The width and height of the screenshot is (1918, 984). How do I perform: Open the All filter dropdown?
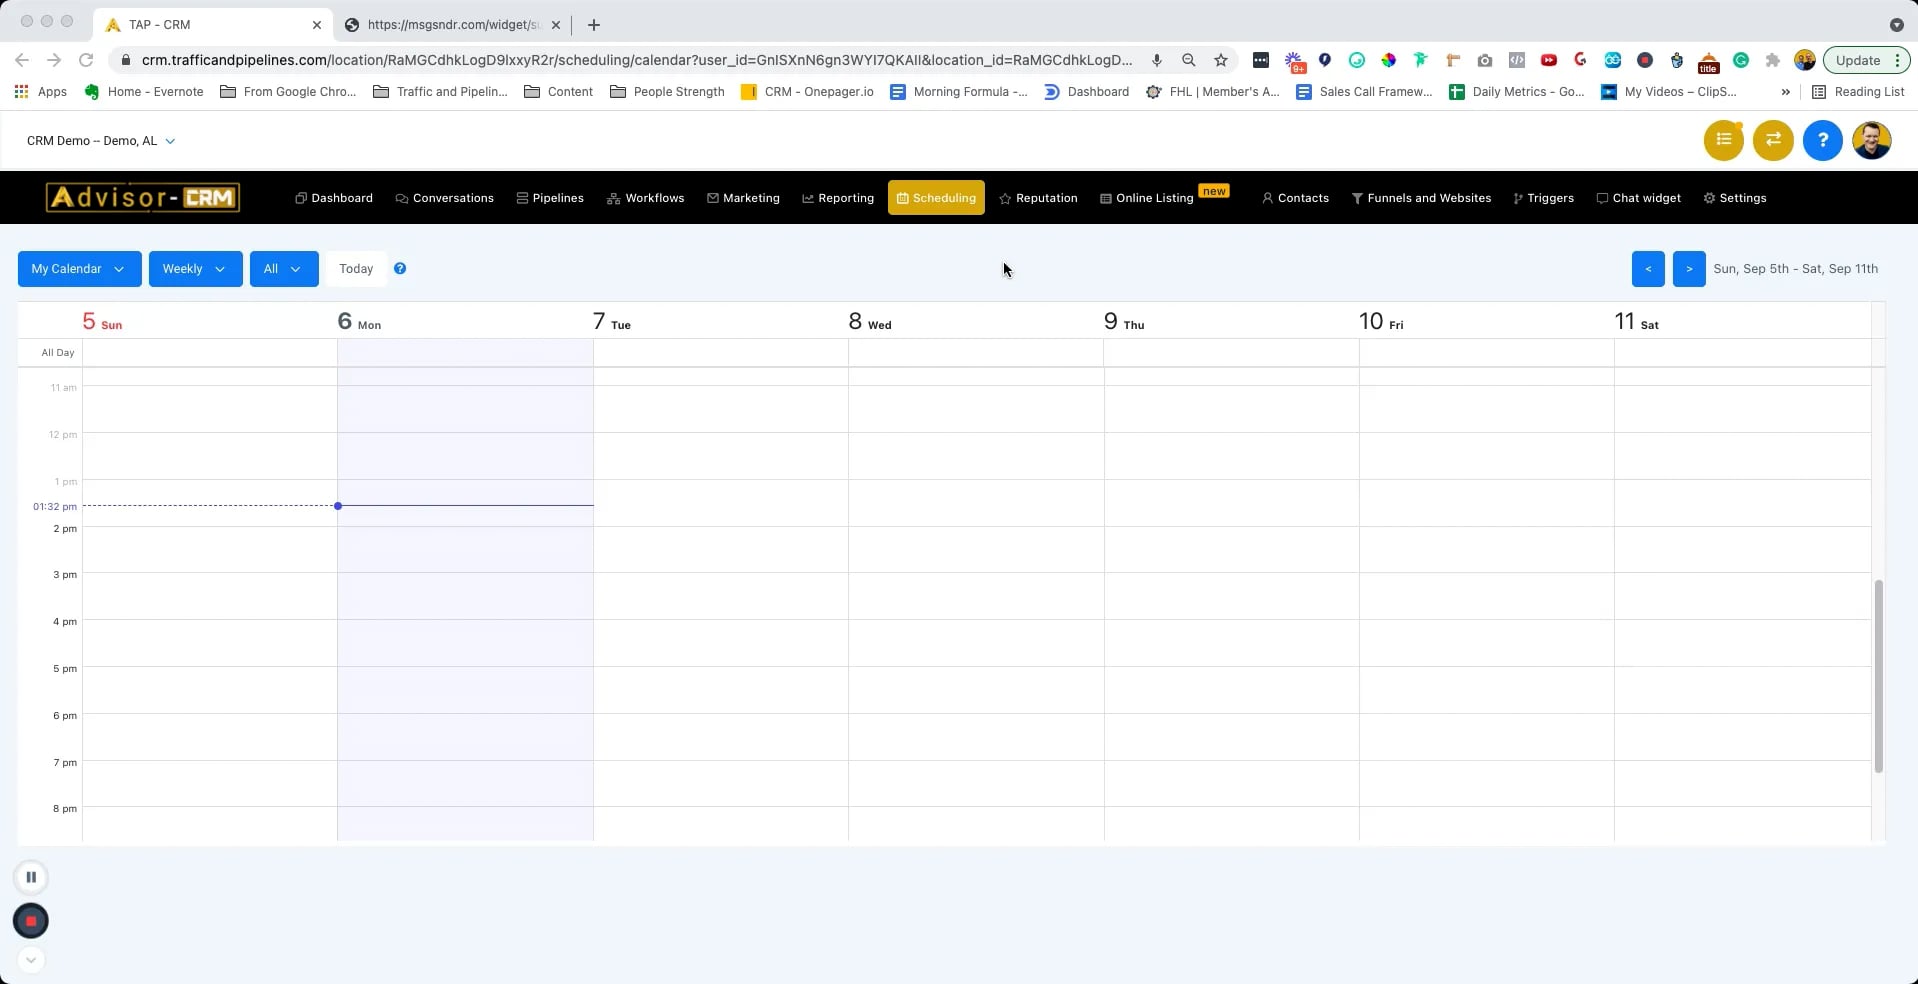[284, 269]
